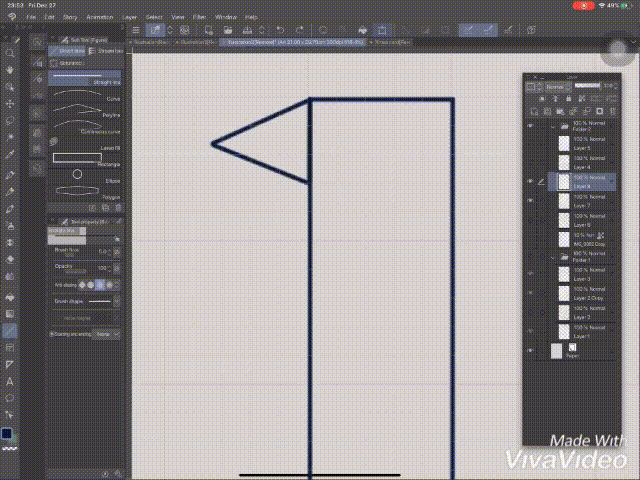Screen dimensions: 640x480
Task: Switch to the Stream line sub tool tab
Action: tap(105, 51)
